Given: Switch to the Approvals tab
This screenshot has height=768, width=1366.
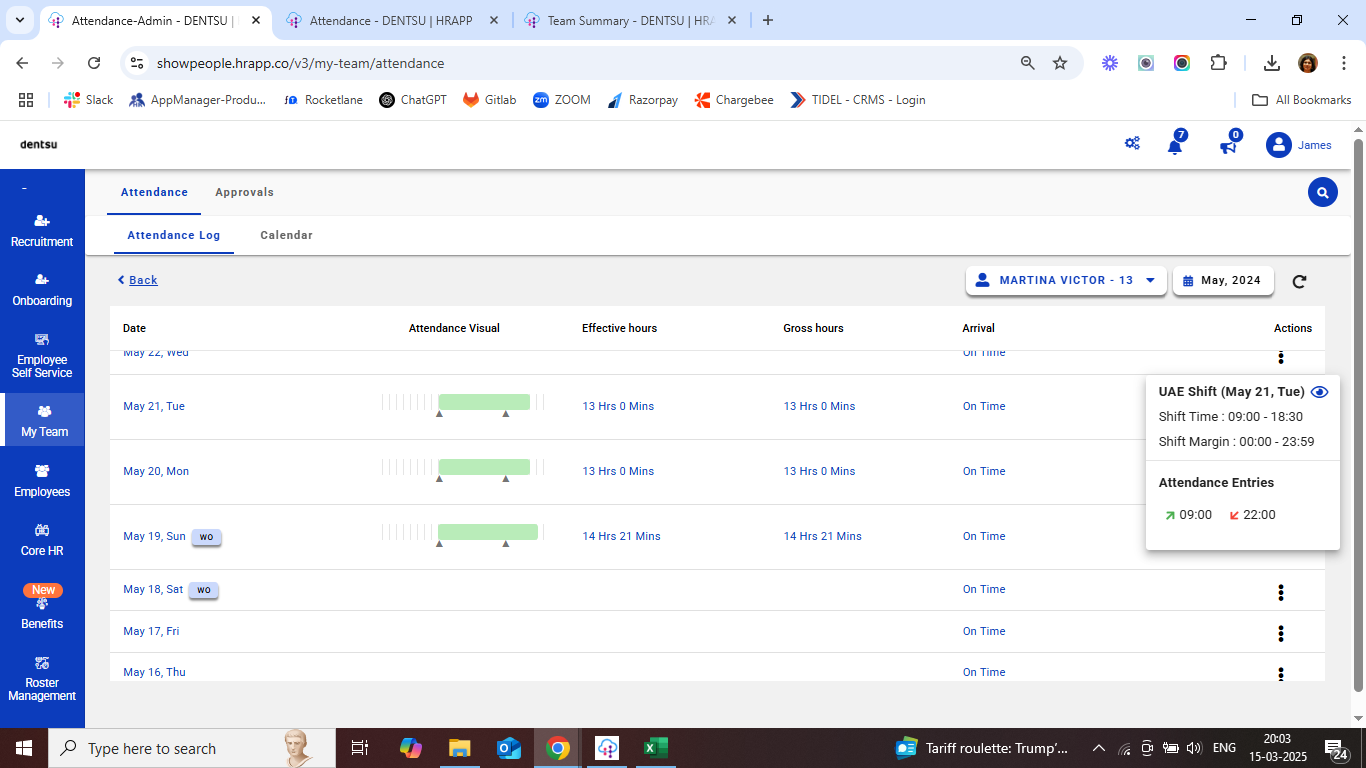Looking at the screenshot, I should (x=244, y=192).
